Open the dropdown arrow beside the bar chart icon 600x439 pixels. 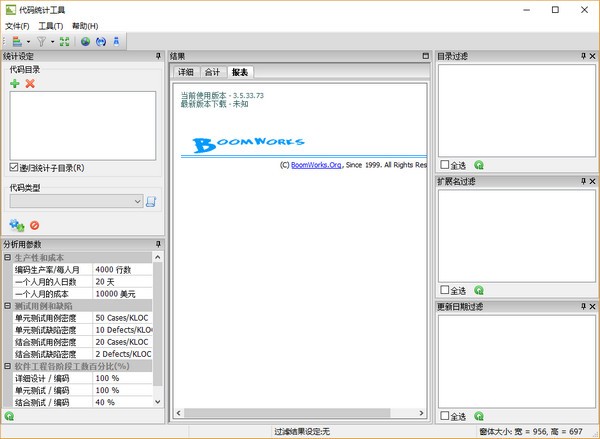(x=28, y=42)
